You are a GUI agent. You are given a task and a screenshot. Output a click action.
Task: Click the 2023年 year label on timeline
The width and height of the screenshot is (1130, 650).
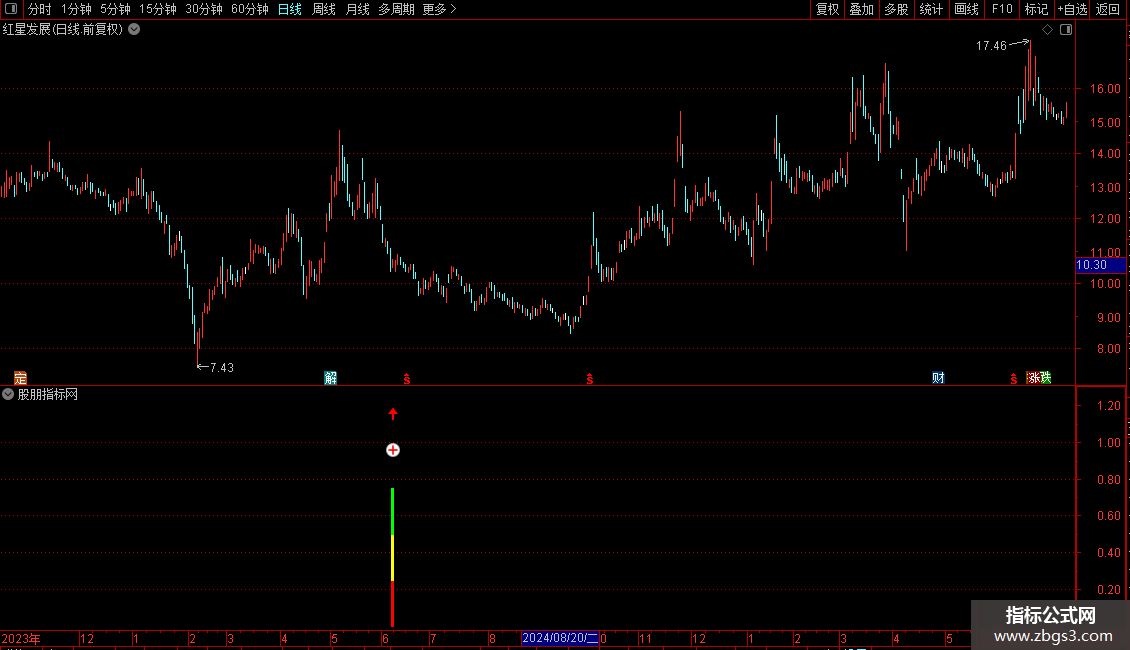click(x=21, y=638)
